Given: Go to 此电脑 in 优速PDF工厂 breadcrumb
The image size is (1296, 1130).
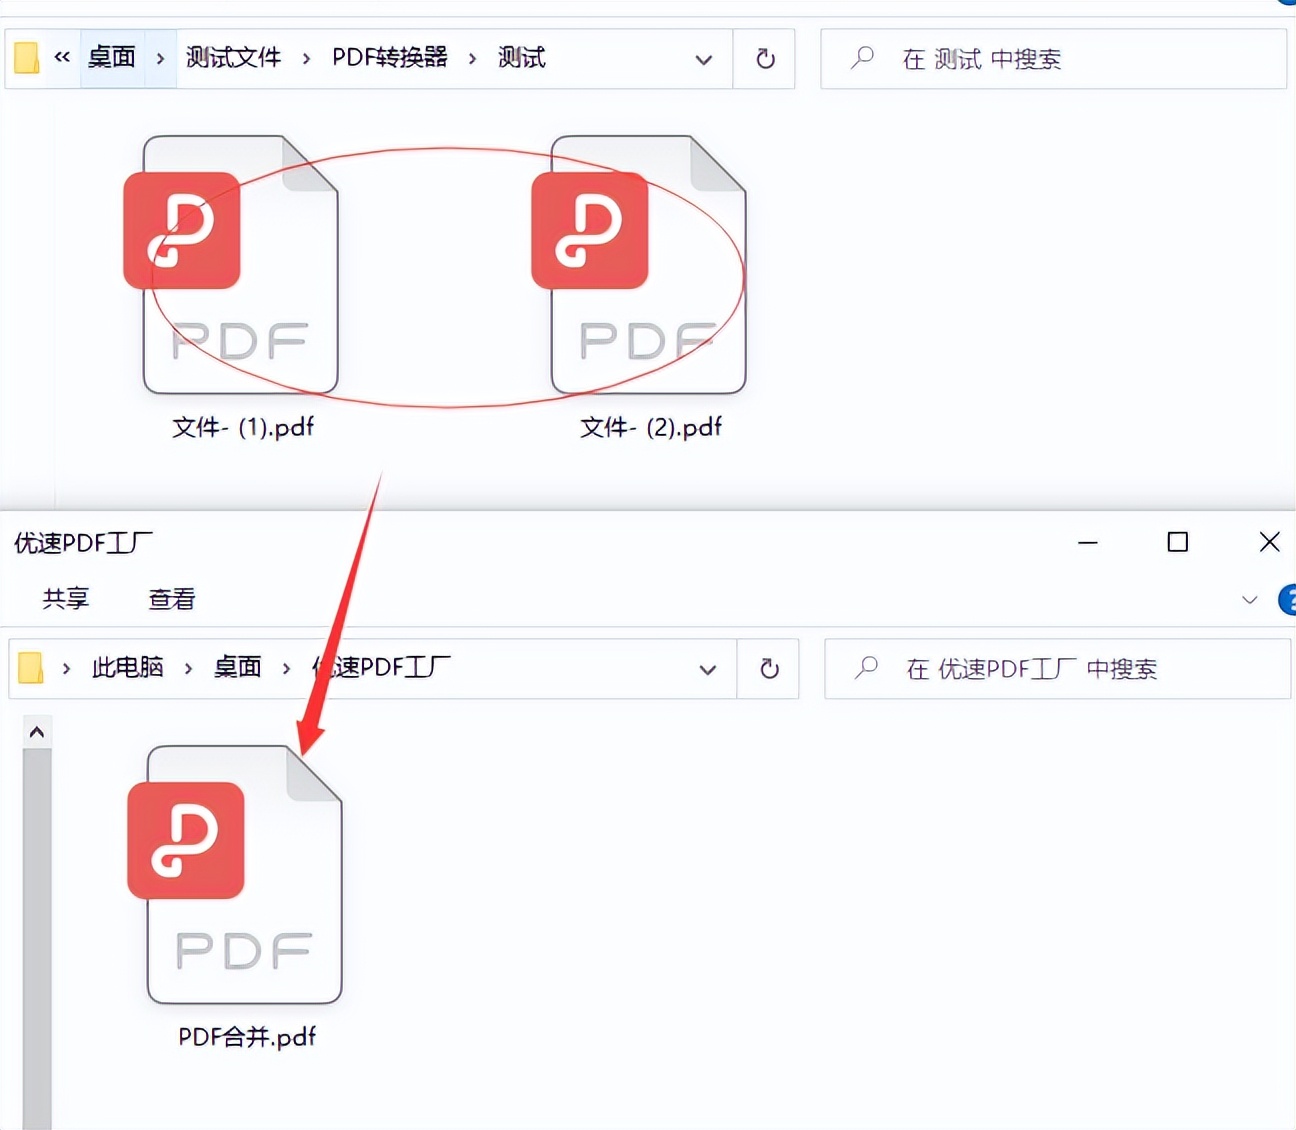Looking at the screenshot, I should pos(127,667).
